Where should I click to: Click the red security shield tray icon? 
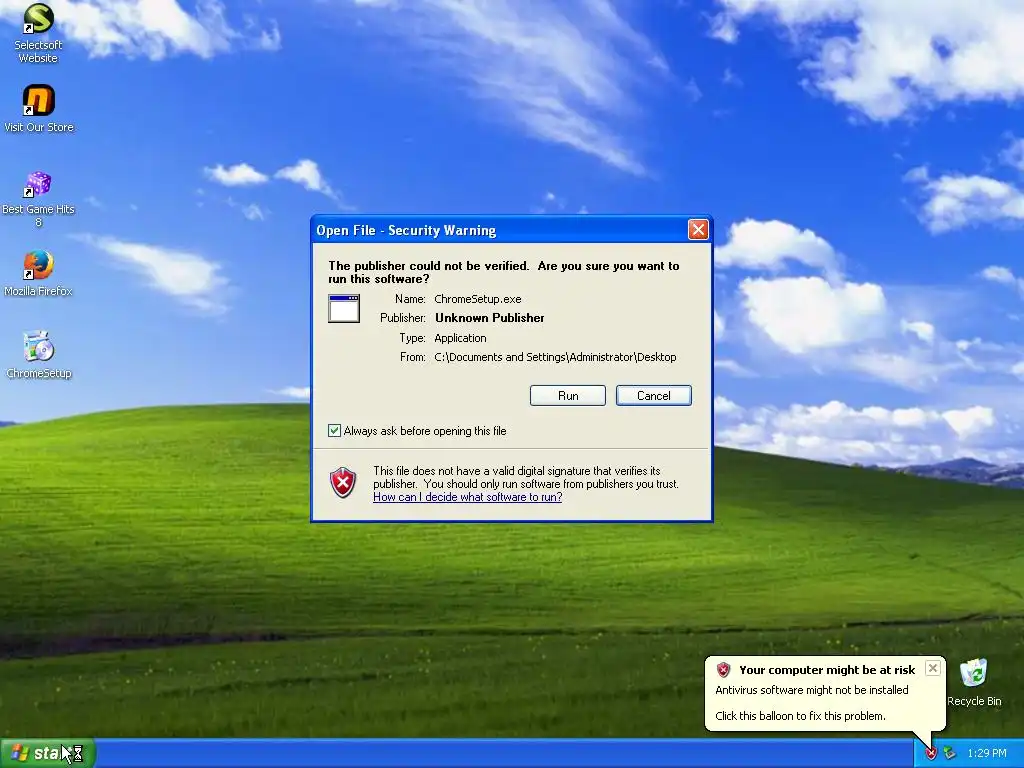(x=931, y=754)
